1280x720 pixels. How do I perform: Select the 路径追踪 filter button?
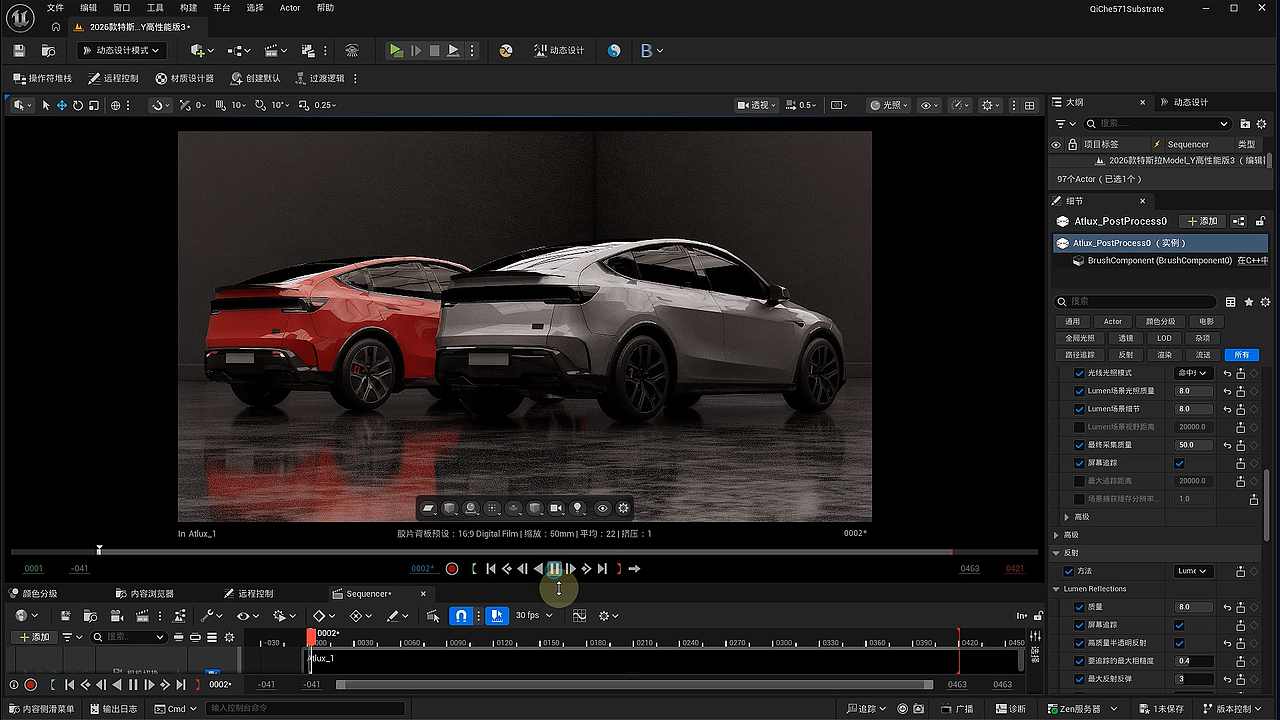(x=1080, y=355)
